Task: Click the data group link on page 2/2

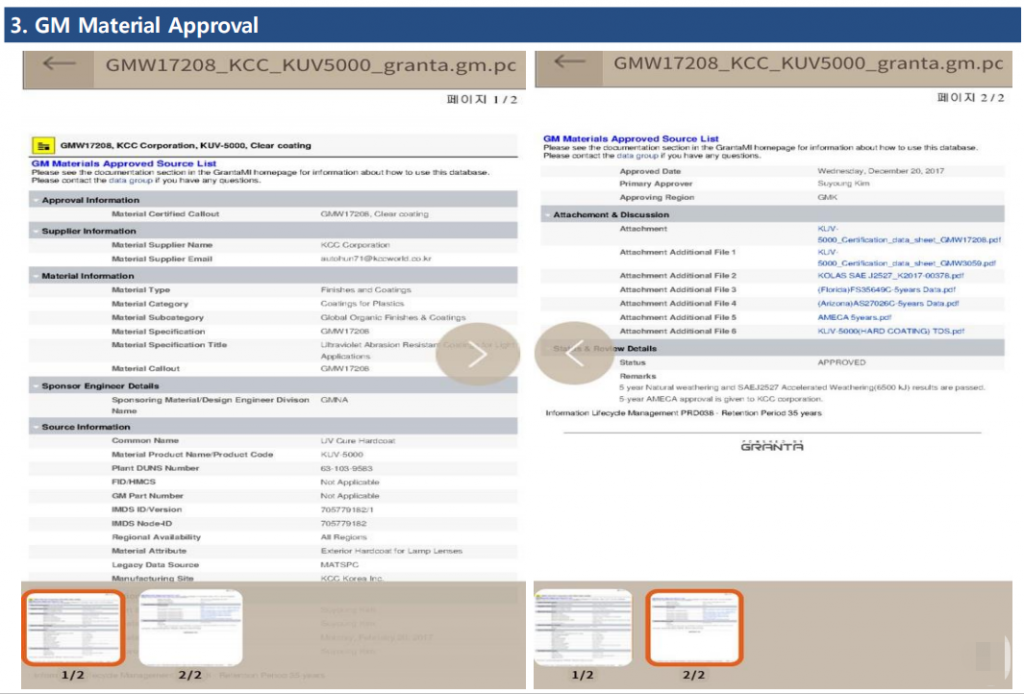Action: (637, 156)
